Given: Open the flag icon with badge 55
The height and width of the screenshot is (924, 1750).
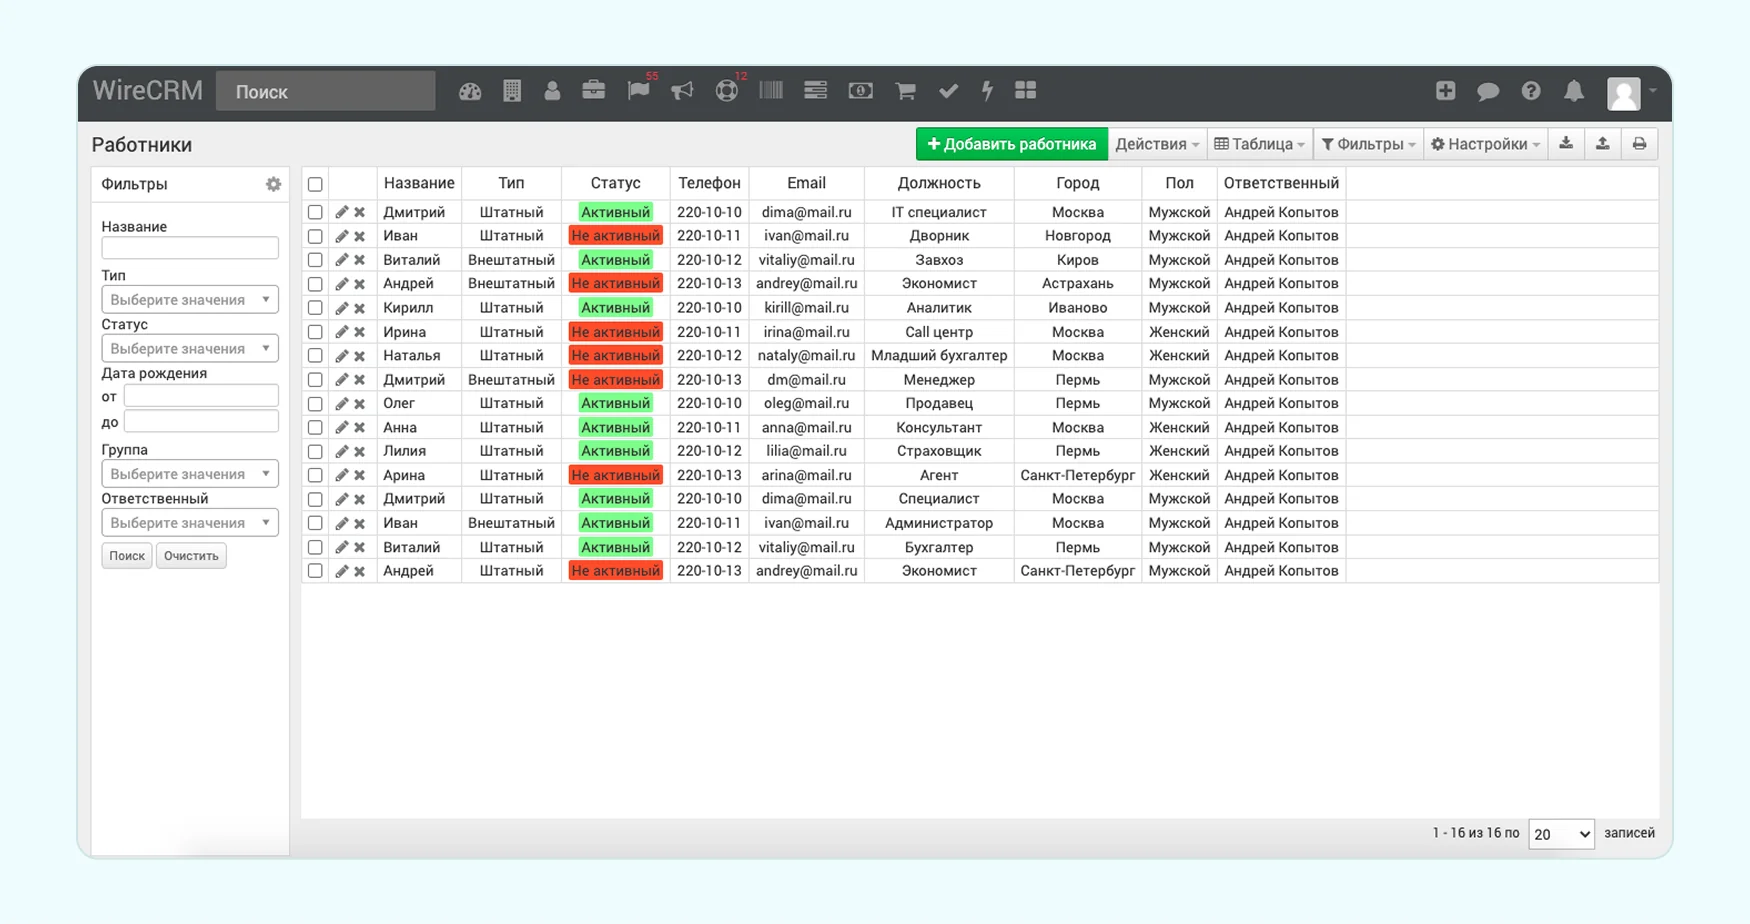Looking at the screenshot, I should (638, 91).
